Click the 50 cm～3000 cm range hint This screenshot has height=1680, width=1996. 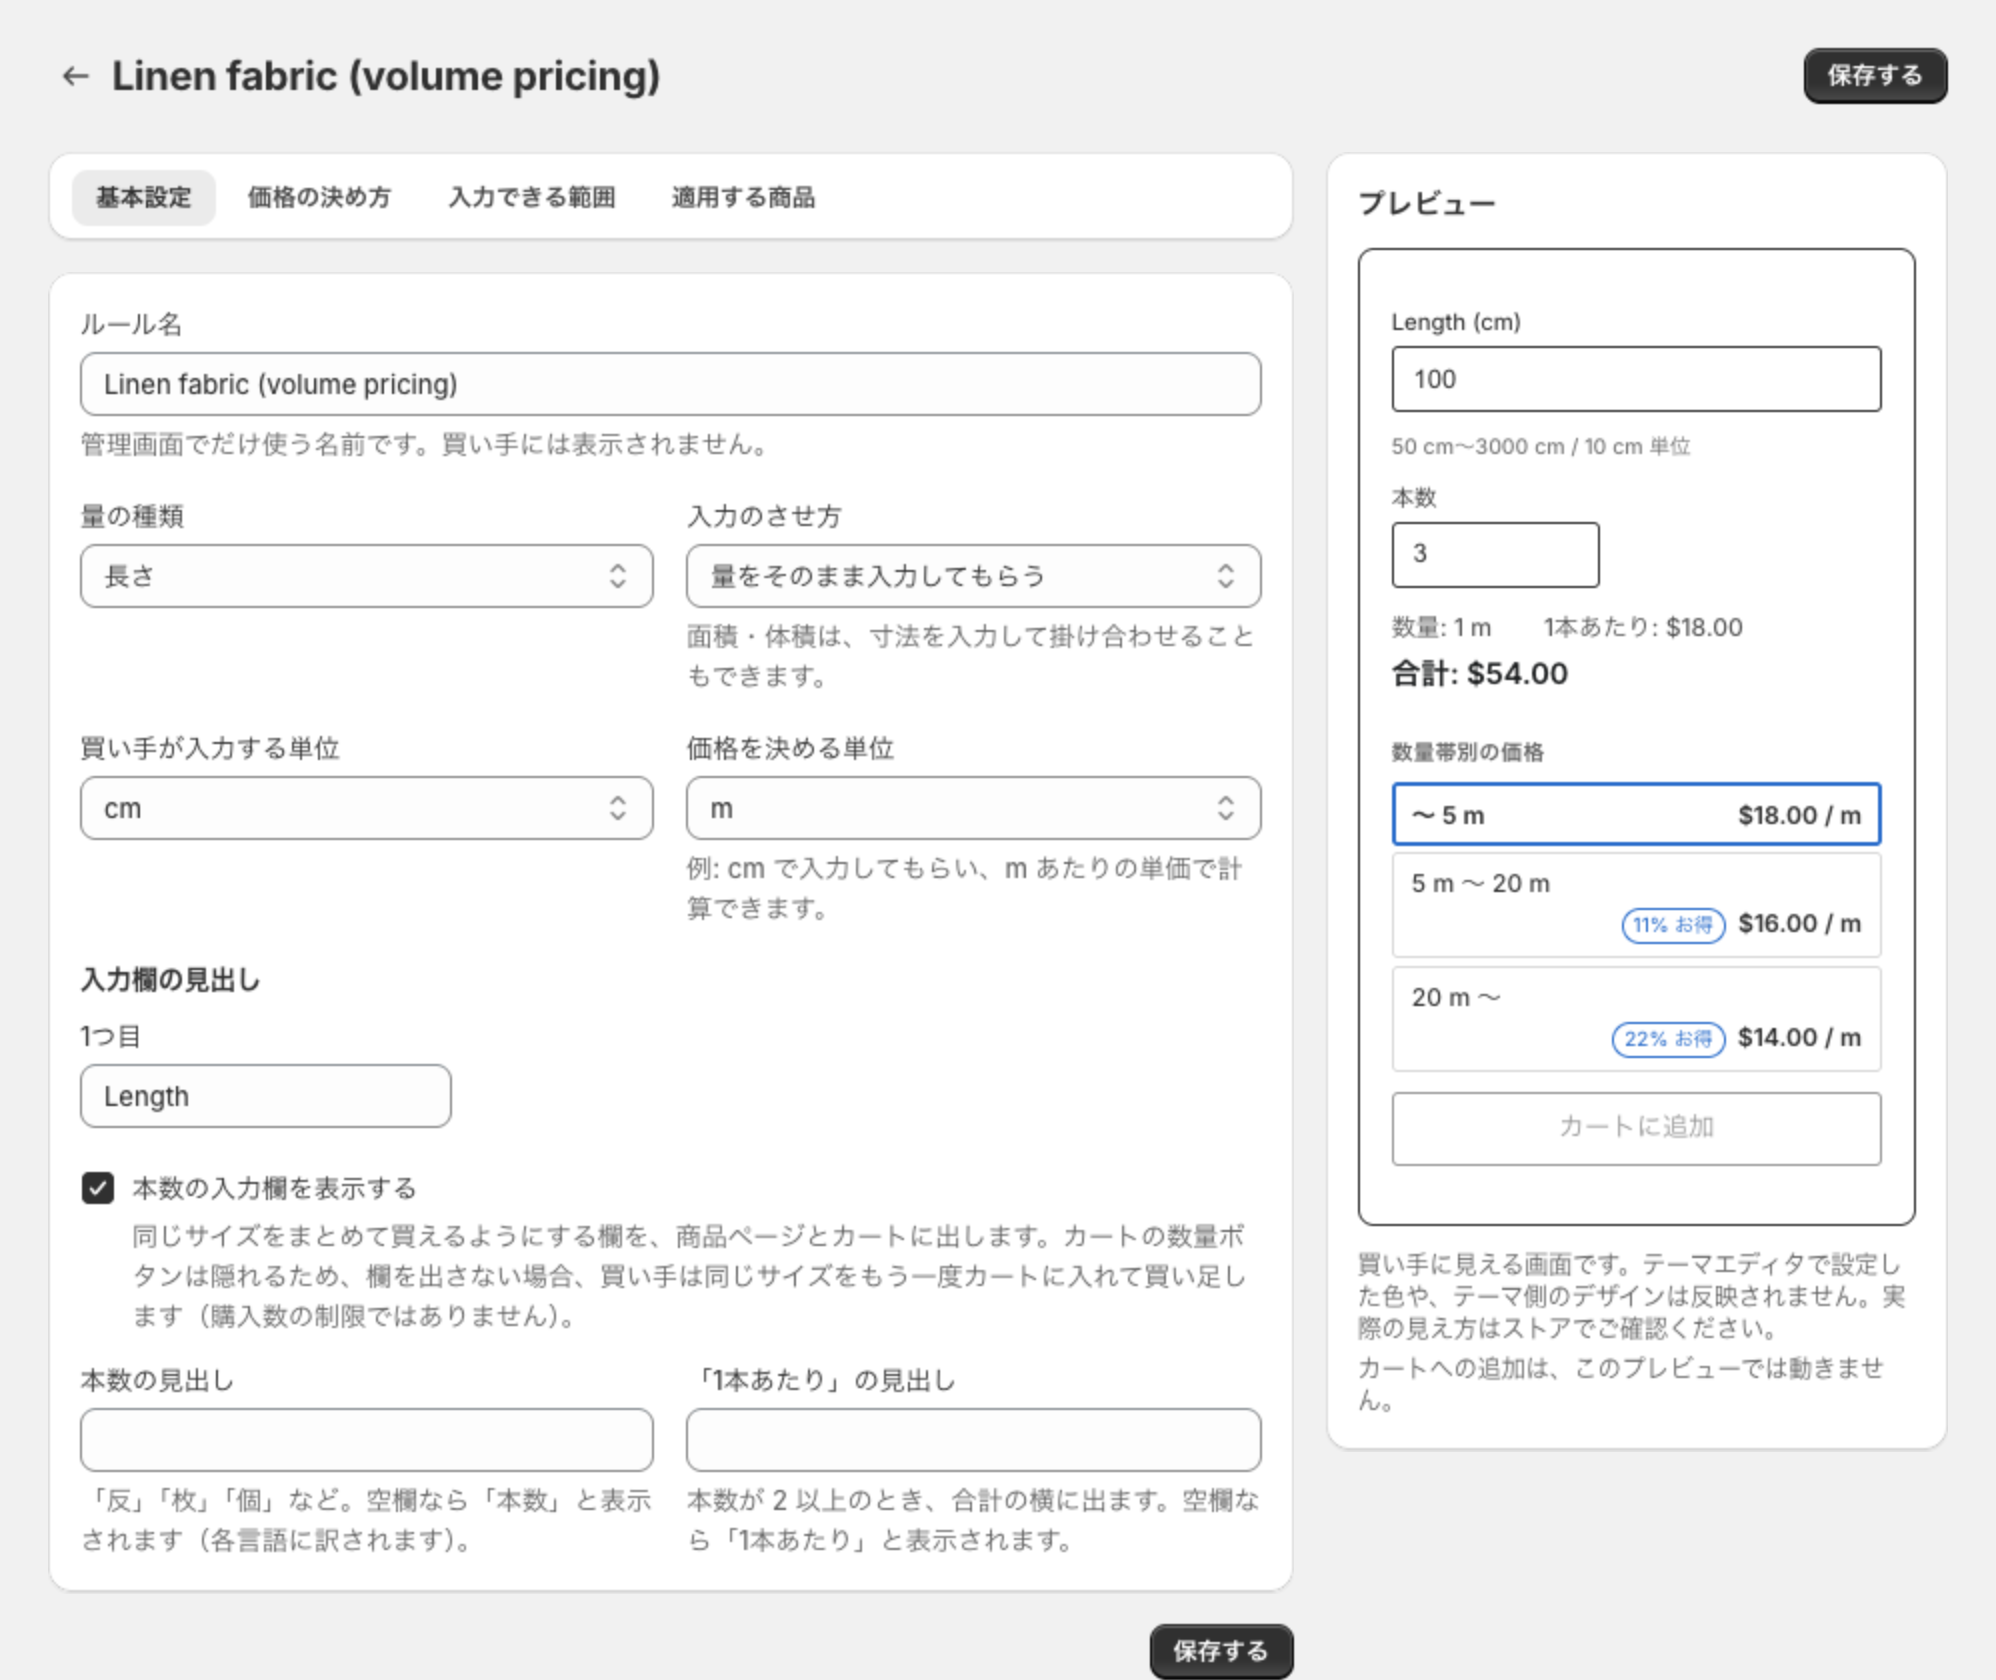[1541, 446]
